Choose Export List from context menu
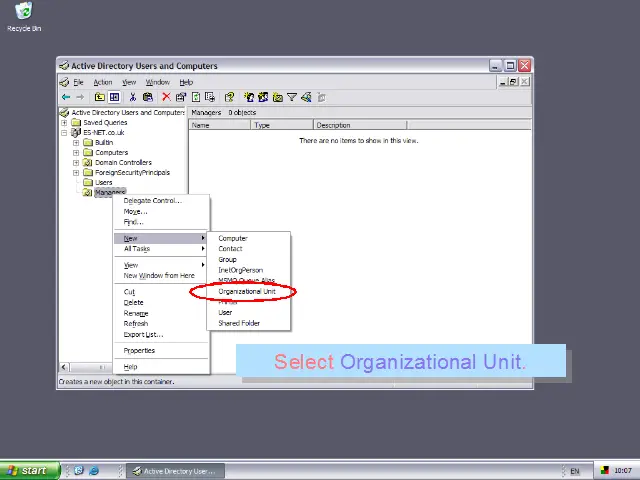This screenshot has width=640, height=480. pos(161,334)
